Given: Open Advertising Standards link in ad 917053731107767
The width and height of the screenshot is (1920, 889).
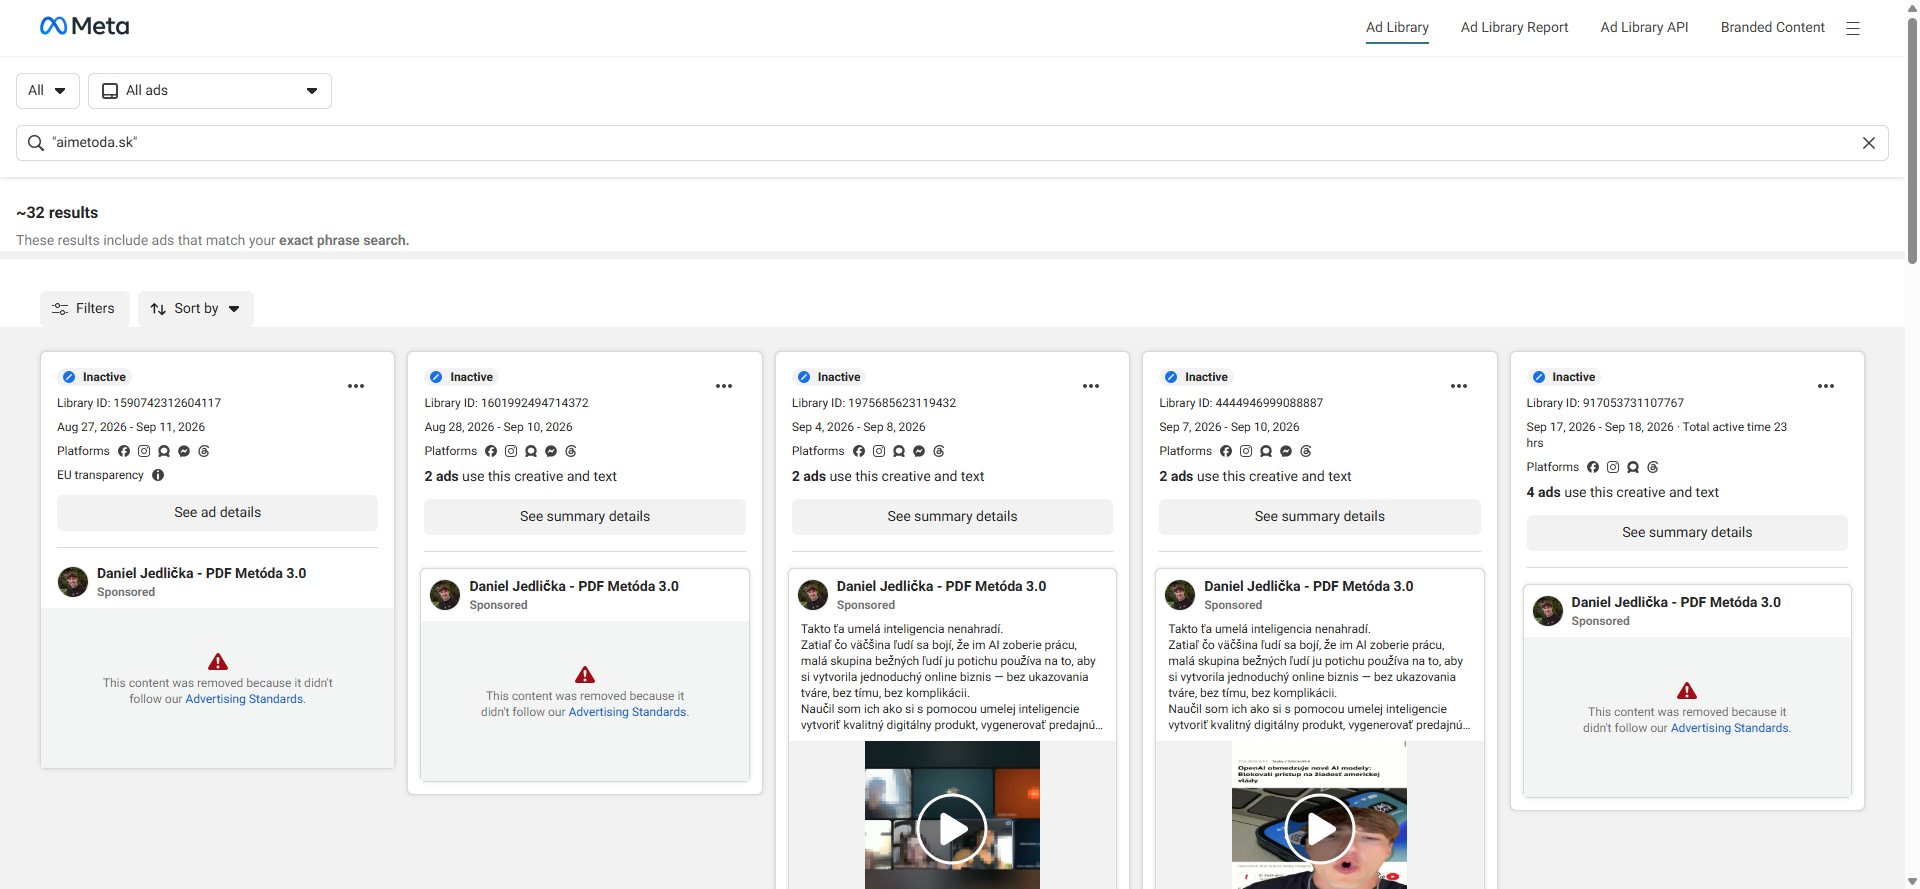Looking at the screenshot, I should pos(1730,729).
